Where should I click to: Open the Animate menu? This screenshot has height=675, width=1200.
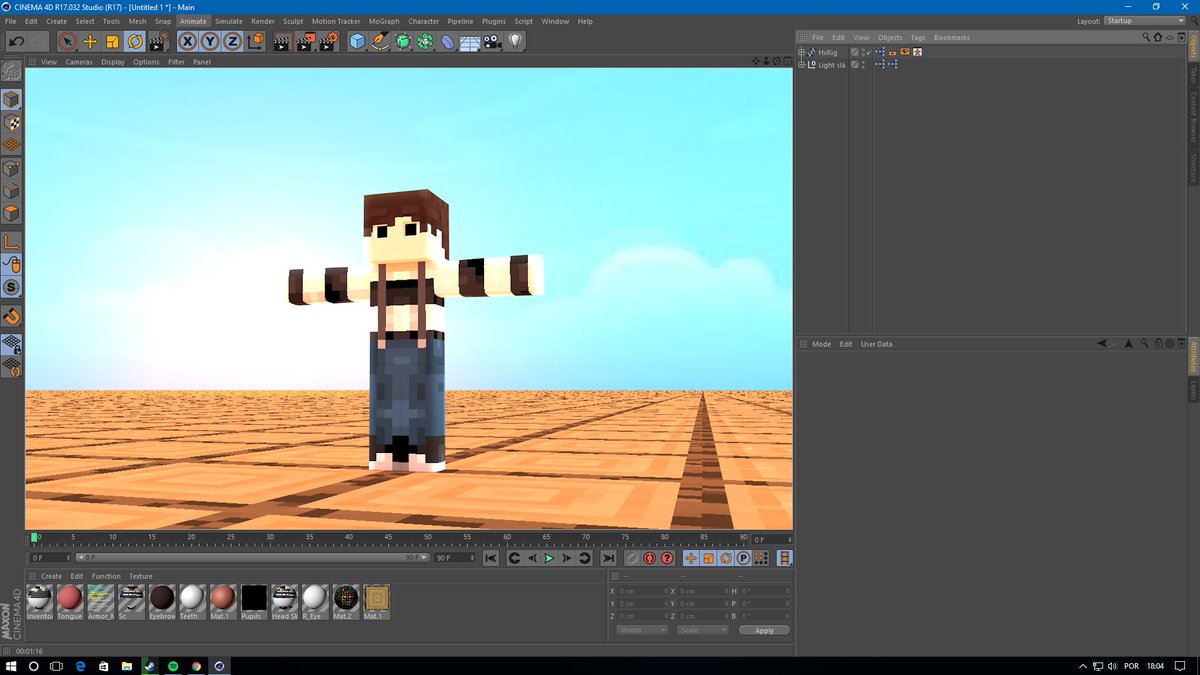(x=193, y=21)
